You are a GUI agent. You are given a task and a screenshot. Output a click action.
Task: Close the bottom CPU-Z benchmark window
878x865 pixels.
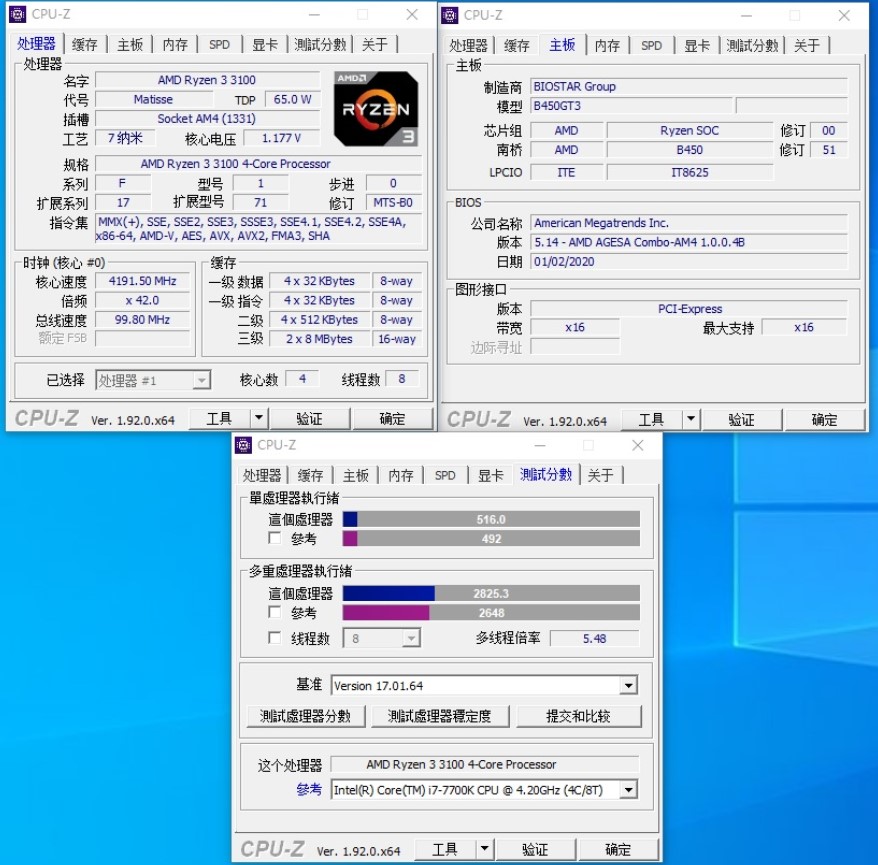coord(638,445)
